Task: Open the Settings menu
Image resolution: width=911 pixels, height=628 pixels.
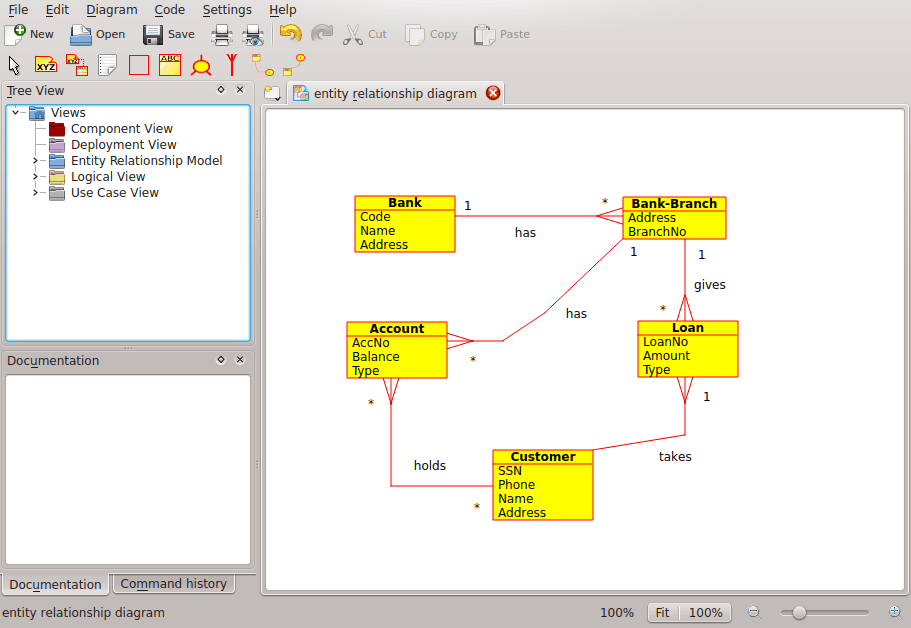Action: (x=227, y=10)
